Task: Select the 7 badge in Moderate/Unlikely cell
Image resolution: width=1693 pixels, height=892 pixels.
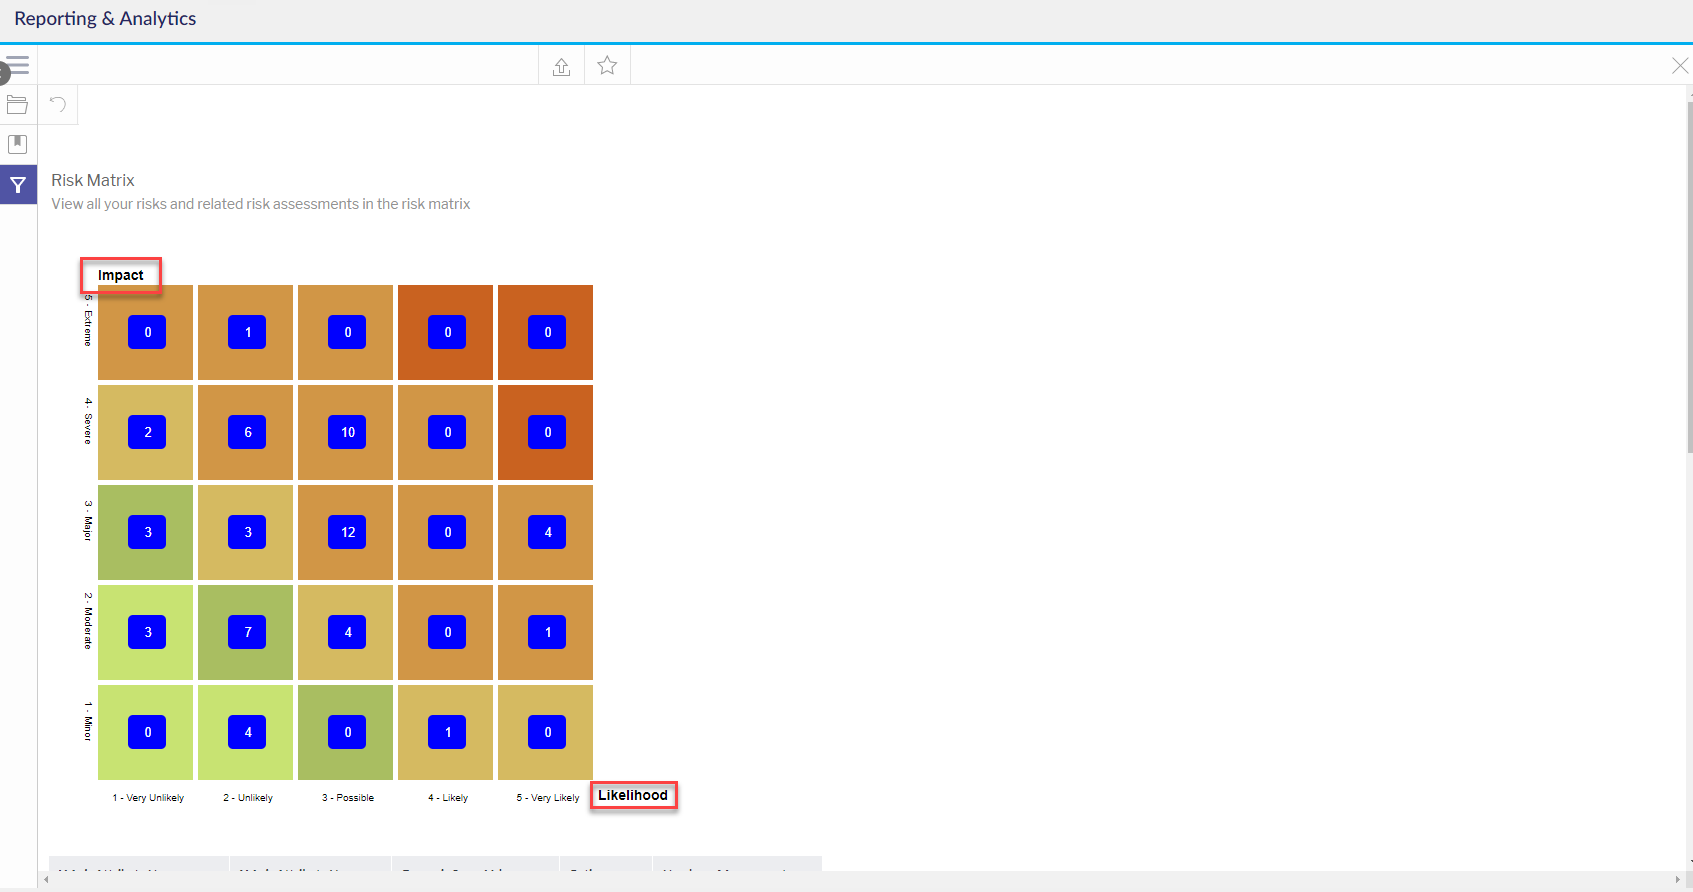Action: (247, 632)
